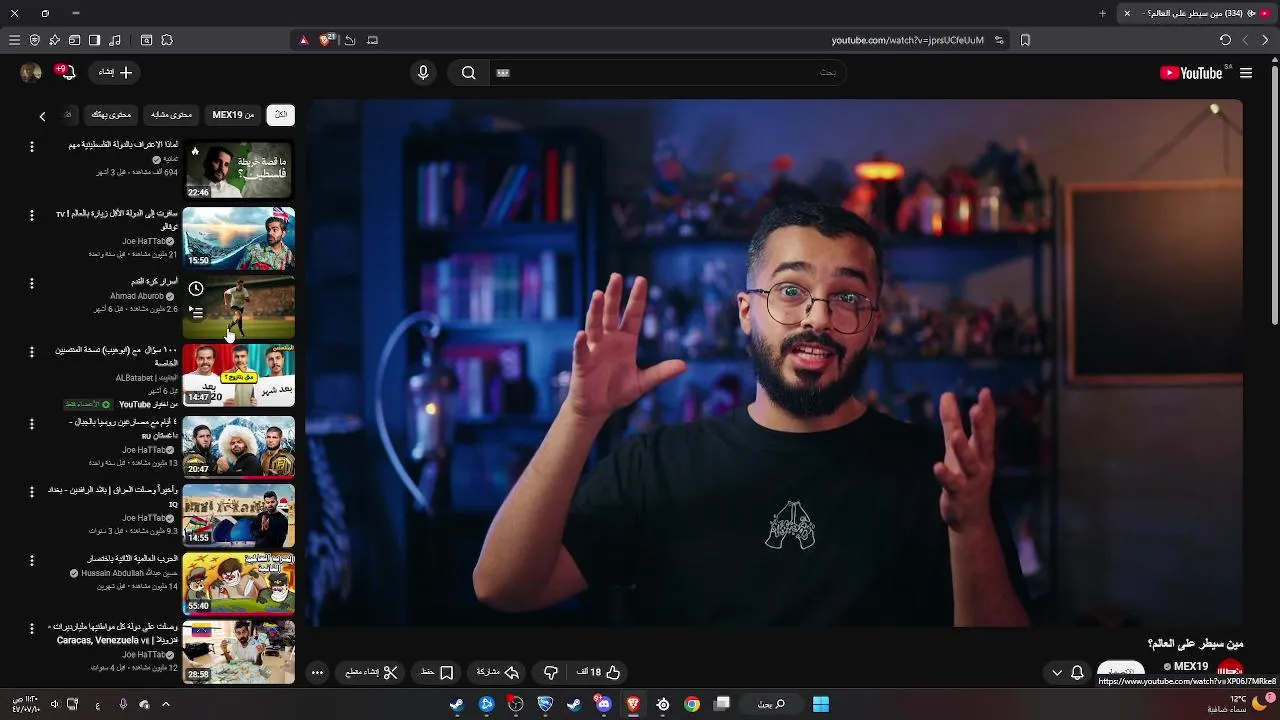Viewport: 1280px width, 720px height.
Task: Click the YouTube search magnifier button
Action: point(468,72)
